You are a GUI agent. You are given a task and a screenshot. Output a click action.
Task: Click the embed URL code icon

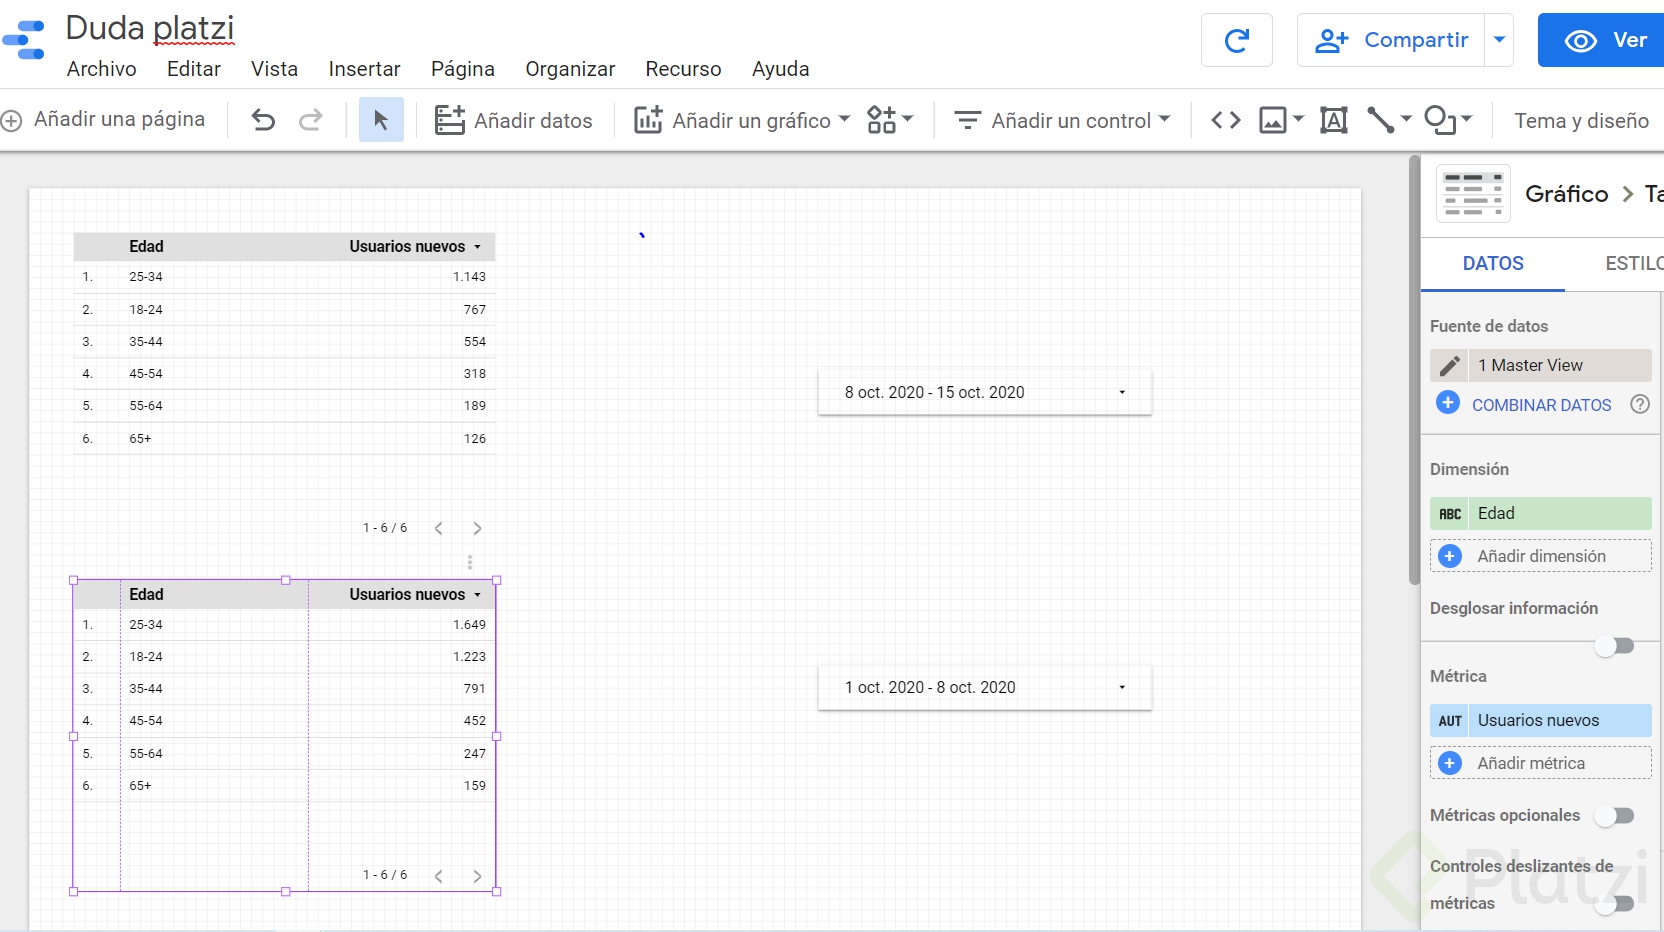click(x=1226, y=121)
